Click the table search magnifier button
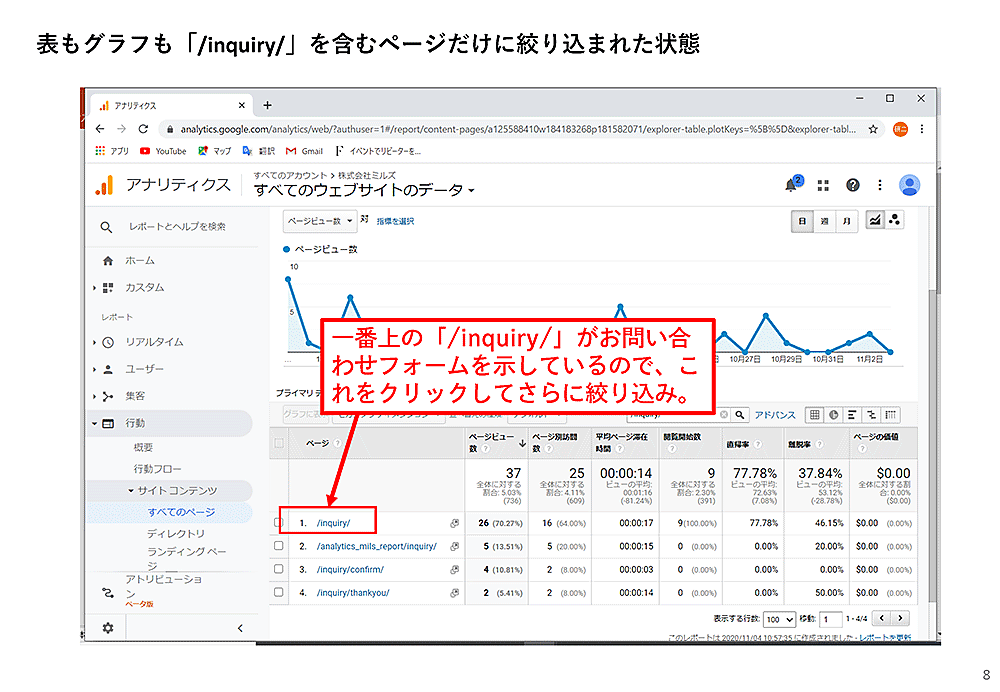 [x=740, y=415]
